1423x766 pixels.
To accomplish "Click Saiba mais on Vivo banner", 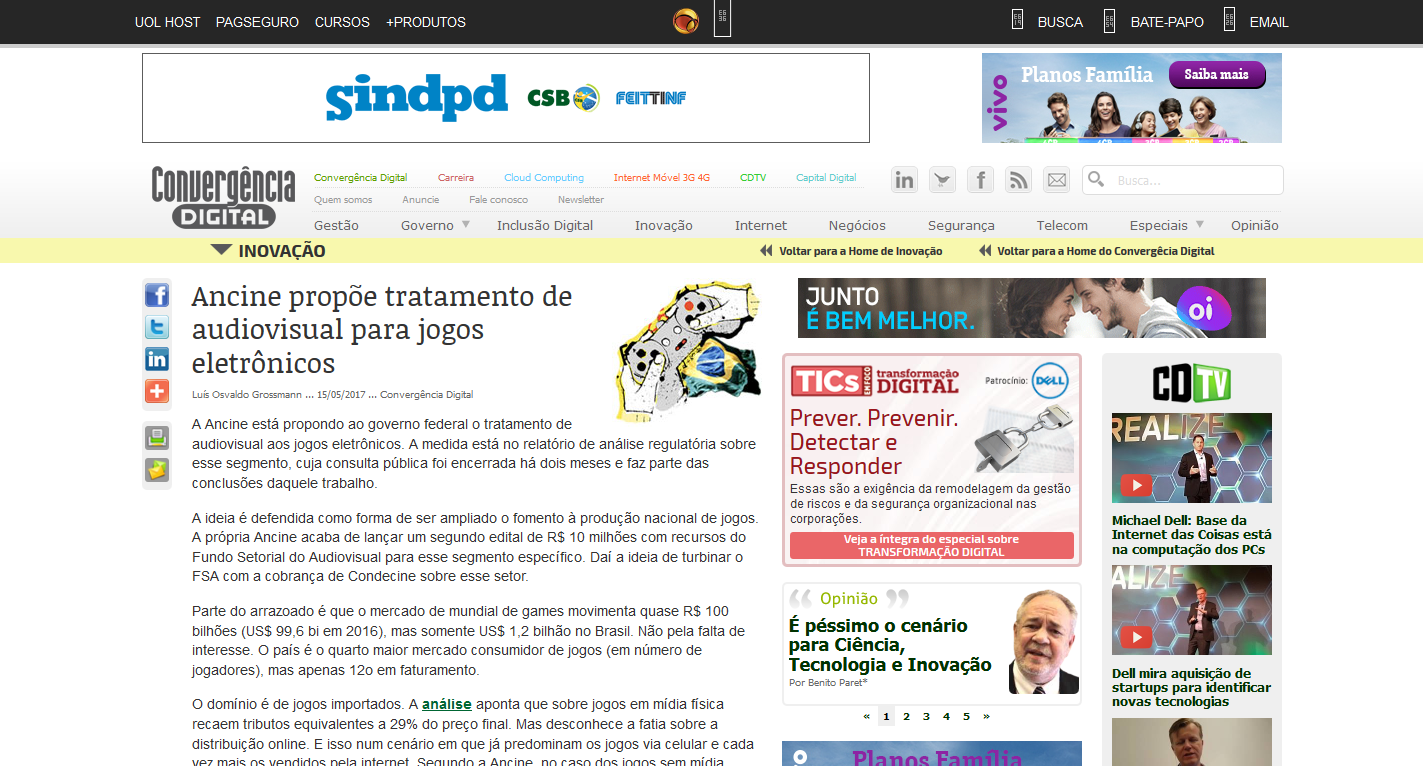I will 1217,75.
